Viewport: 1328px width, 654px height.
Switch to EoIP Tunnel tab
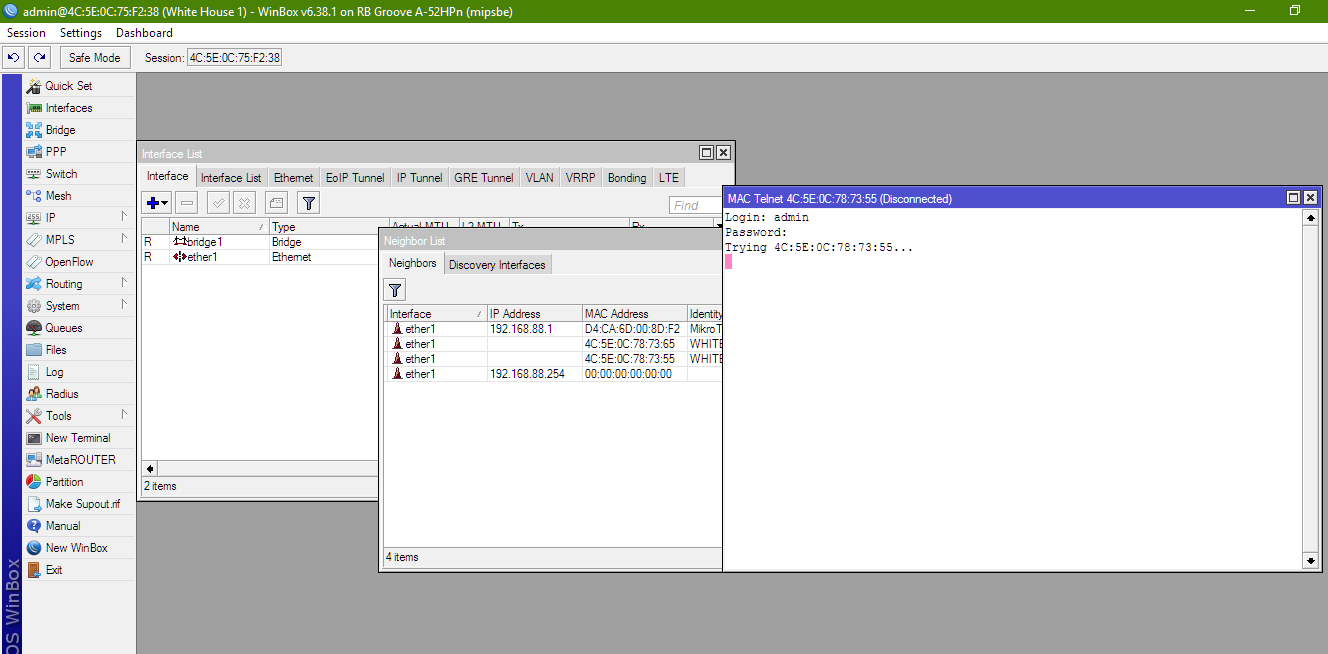pos(355,178)
